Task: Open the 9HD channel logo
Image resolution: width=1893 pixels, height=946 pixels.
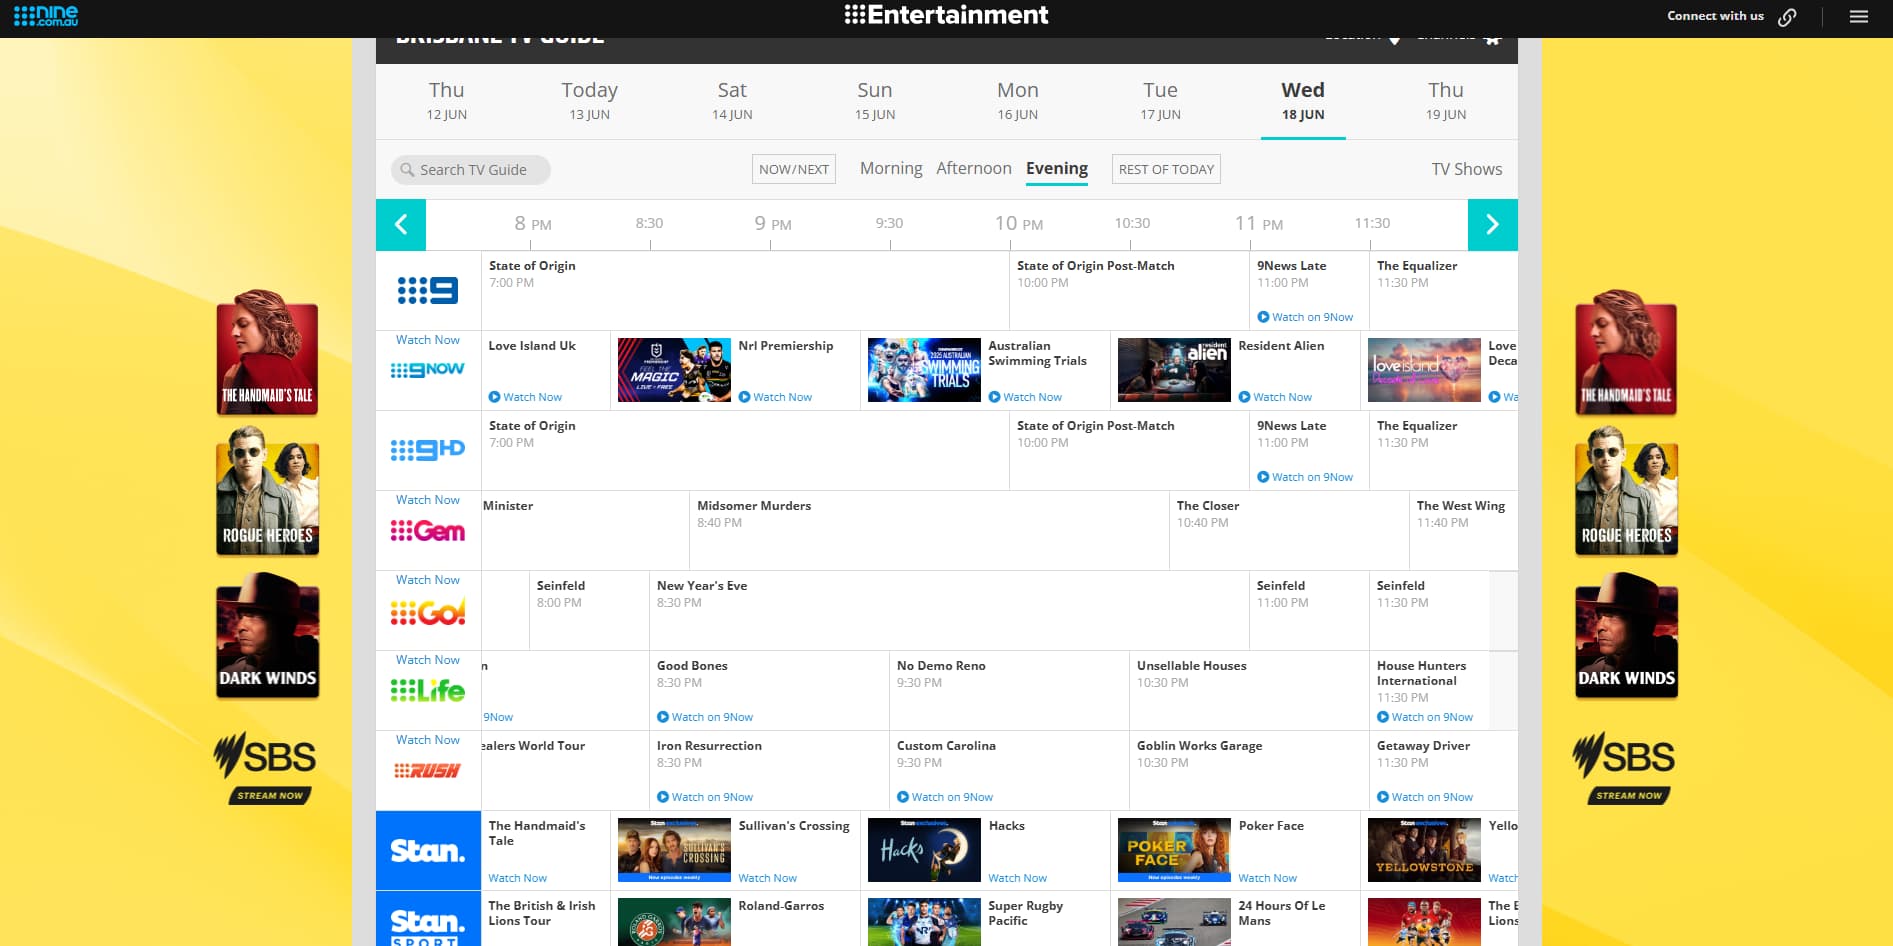Action: pyautogui.click(x=428, y=450)
